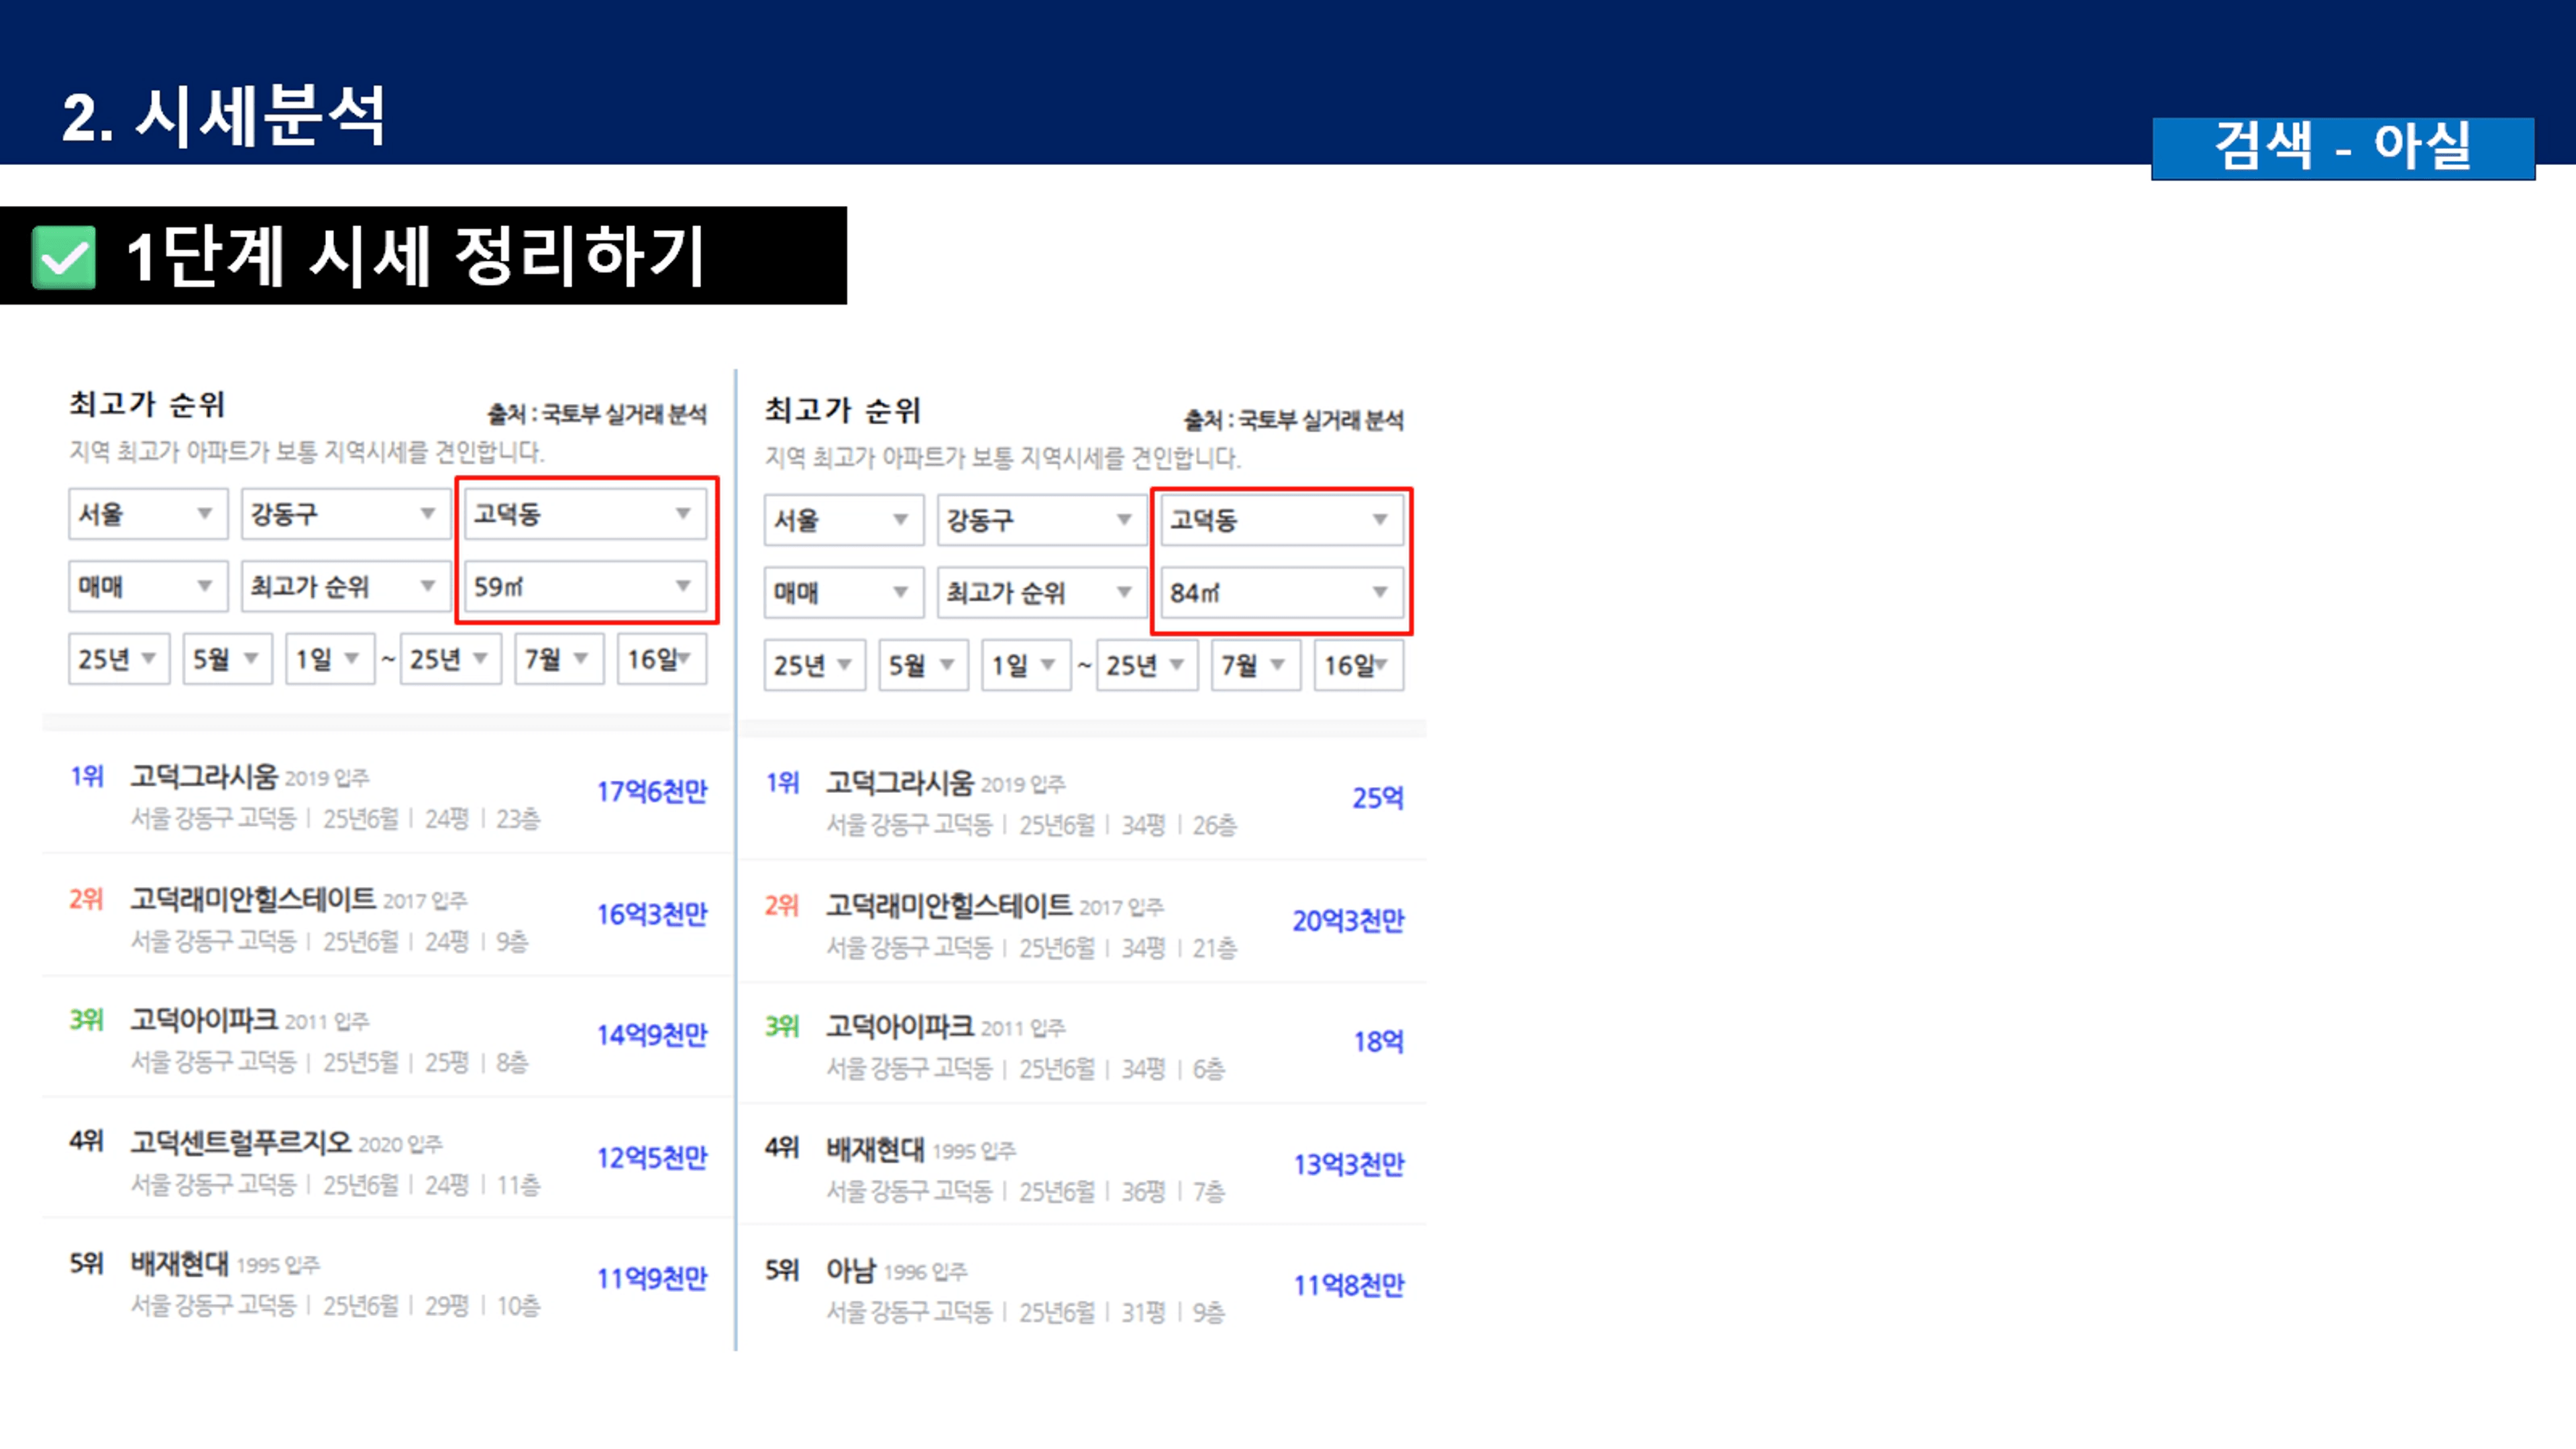
Task: Click the 25억 price value
Action: pos(1378,798)
